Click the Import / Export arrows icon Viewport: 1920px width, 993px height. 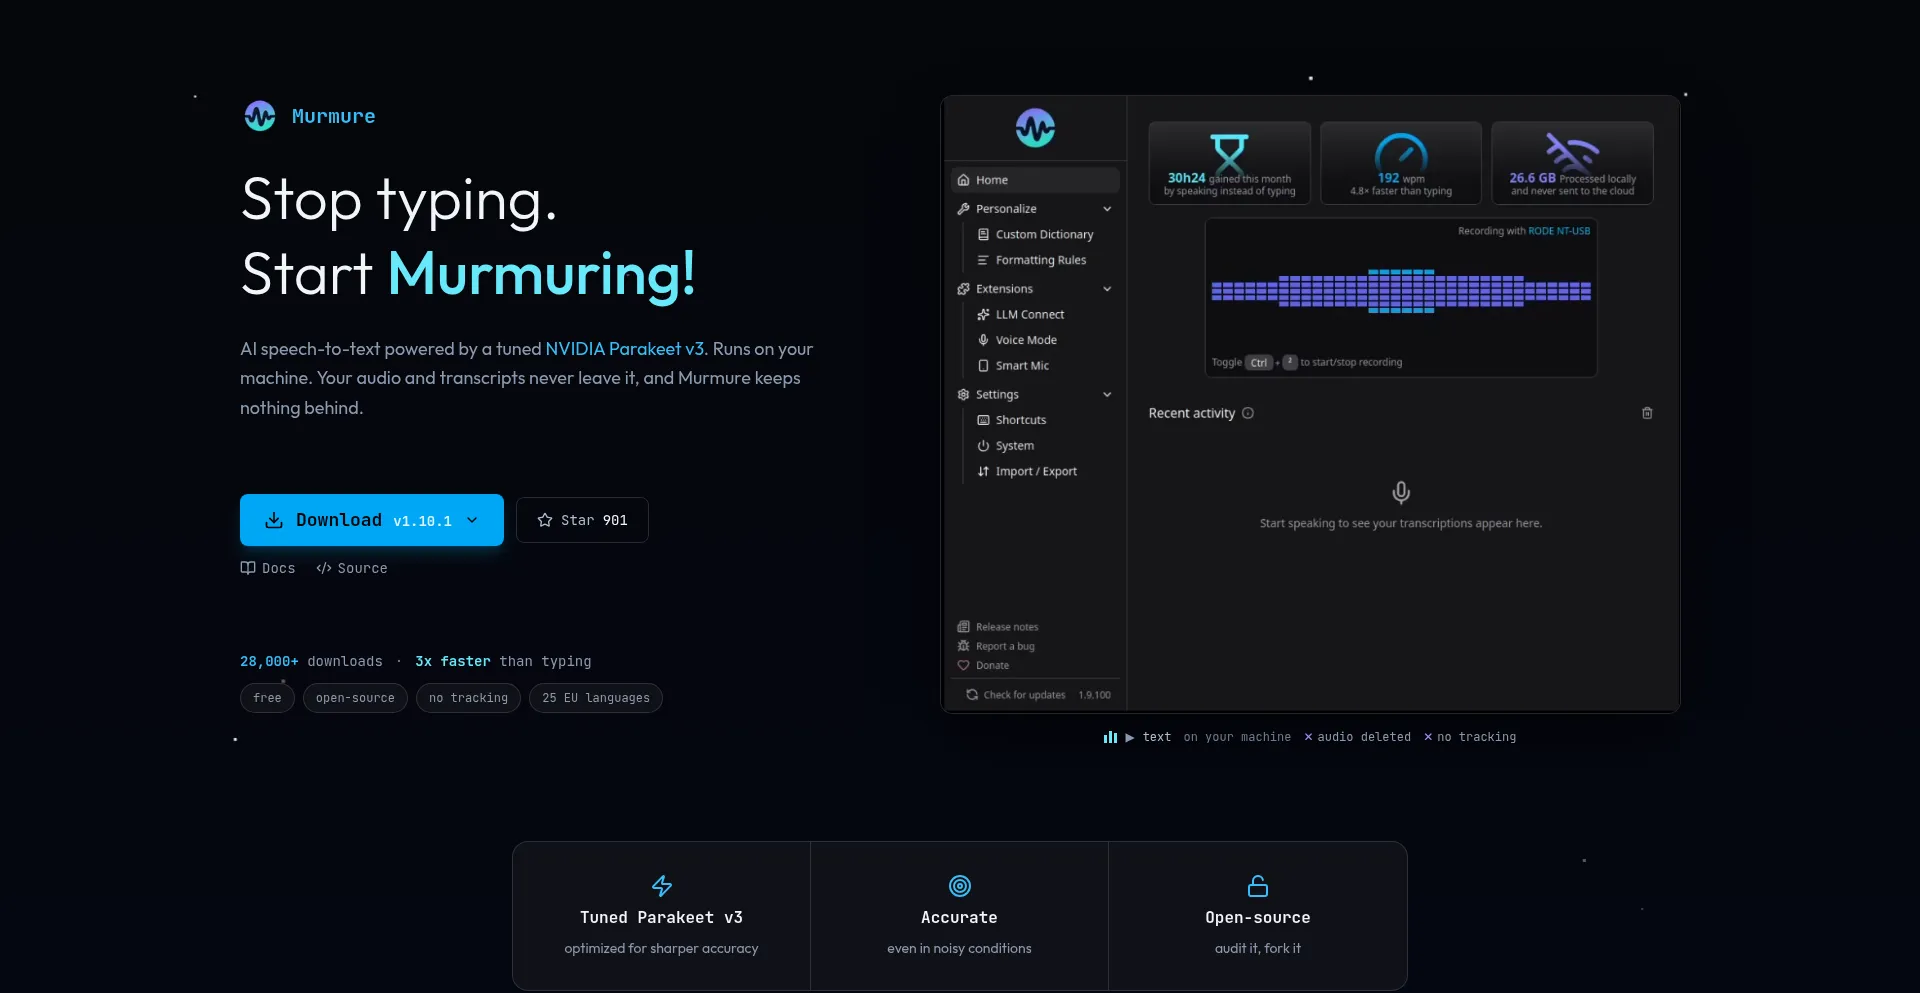(983, 472)
